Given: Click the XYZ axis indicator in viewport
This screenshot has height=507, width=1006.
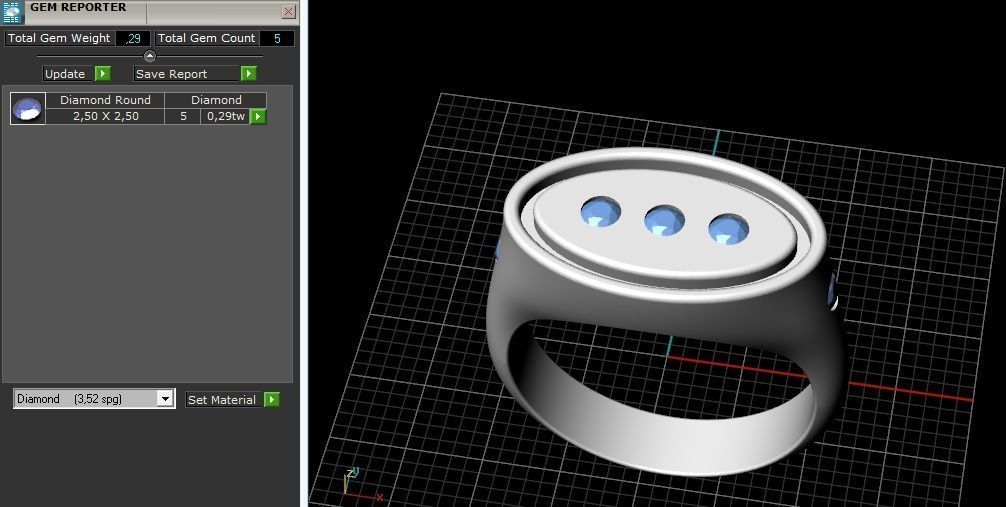Looking at the screenshot, I should pyautogui.click(x=362, y=485).
